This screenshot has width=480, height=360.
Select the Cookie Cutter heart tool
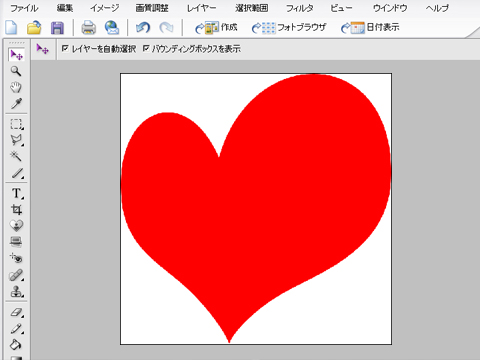click(16, 226)
